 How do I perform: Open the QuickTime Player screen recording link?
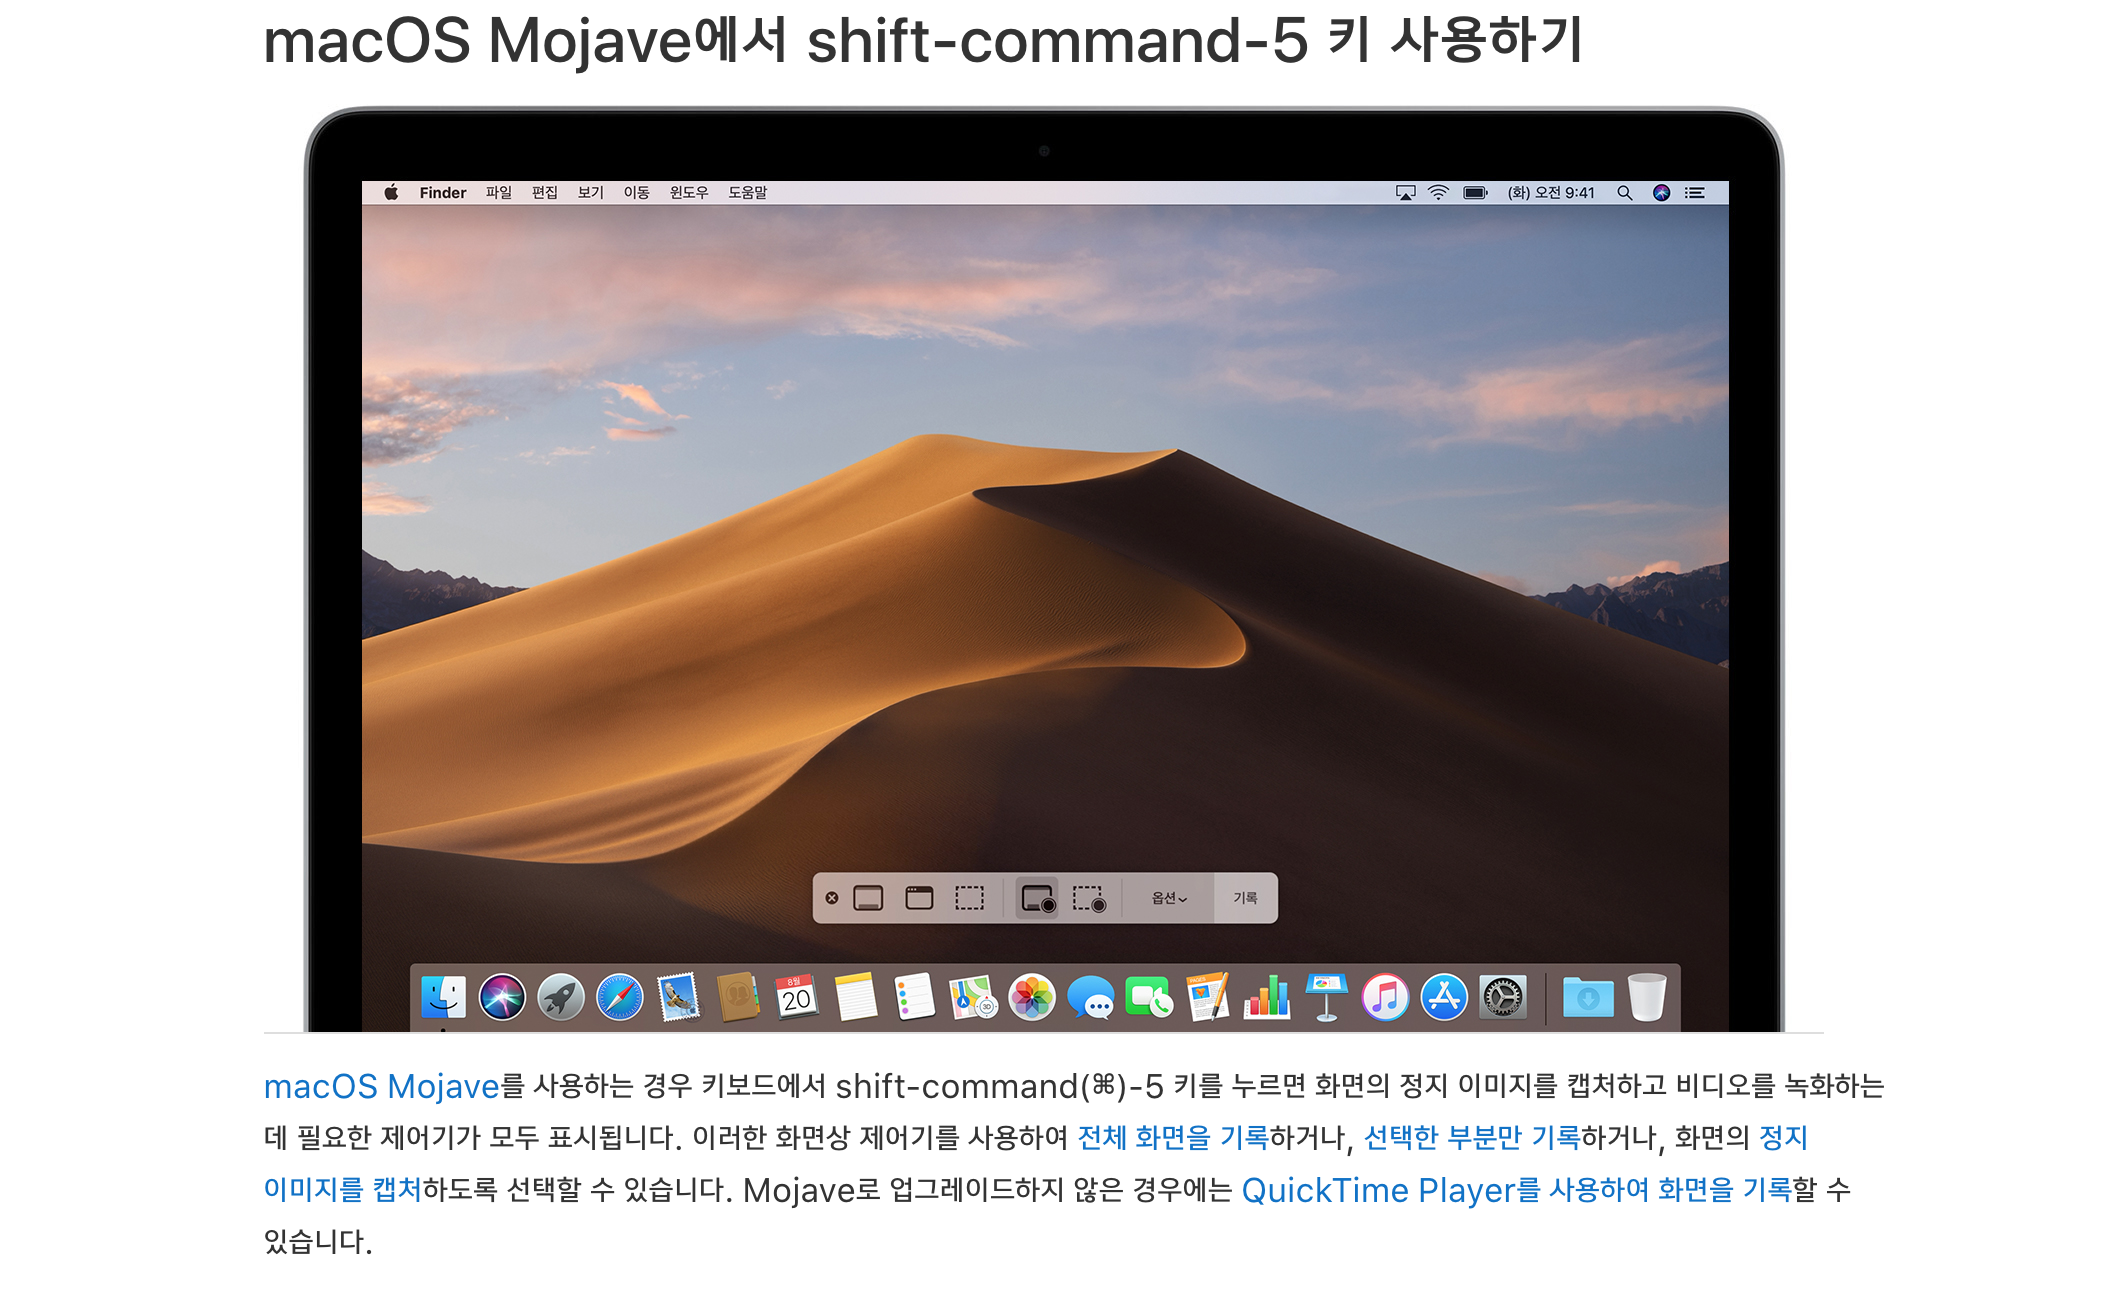[x=1515, y=1190]
